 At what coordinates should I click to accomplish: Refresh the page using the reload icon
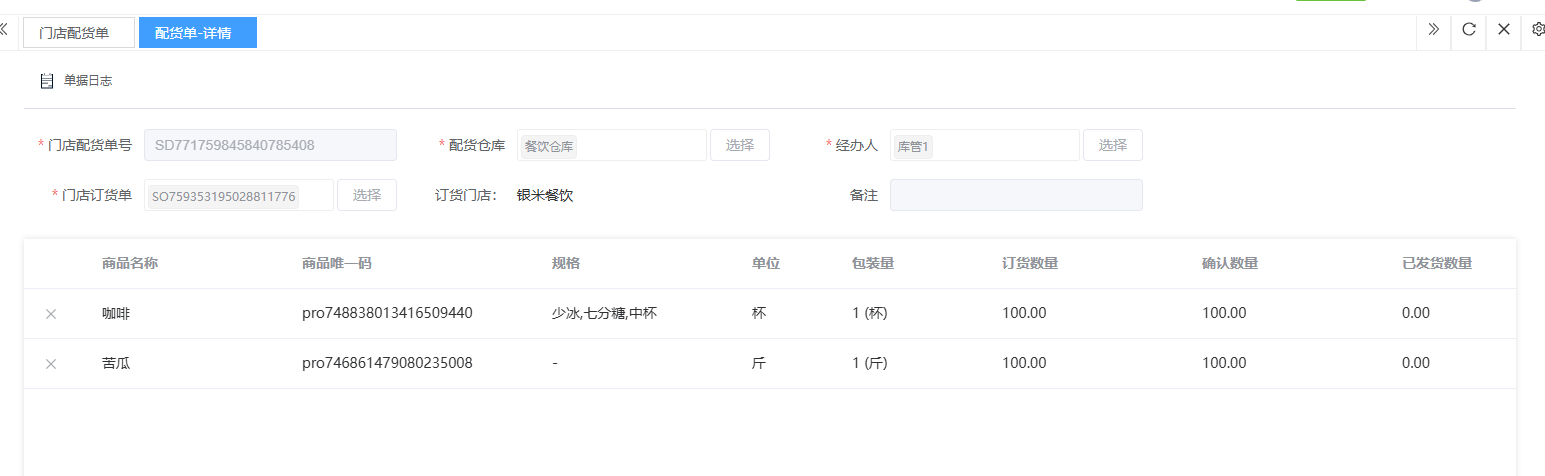point(1468,30)
